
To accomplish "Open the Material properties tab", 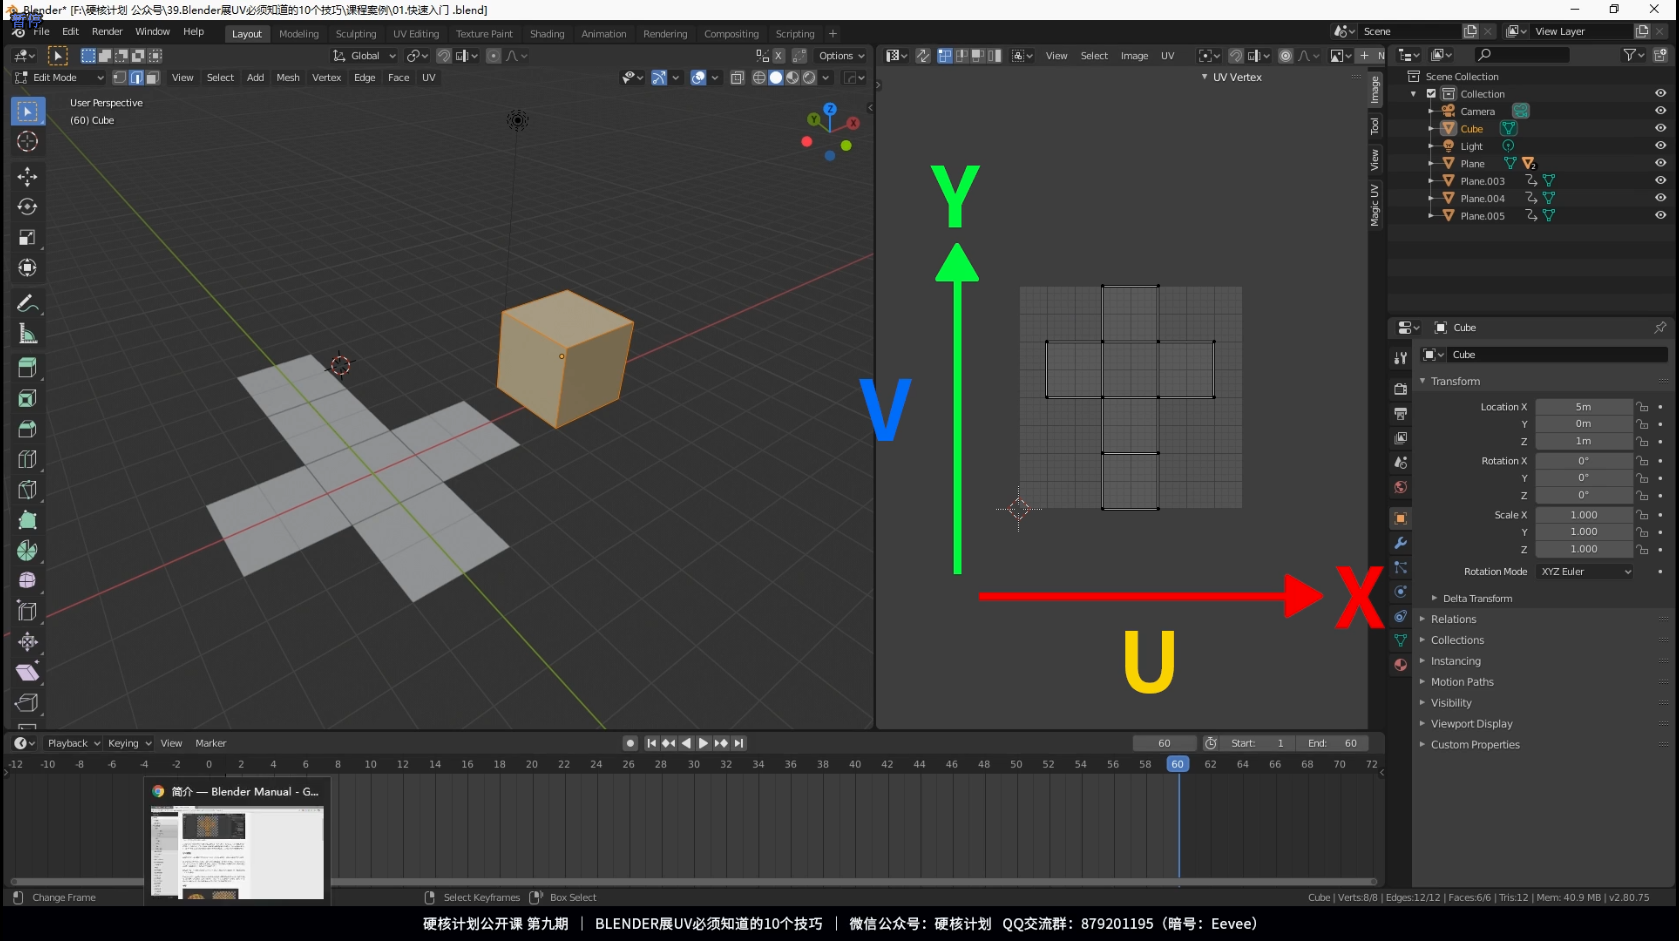I will click(1400, 665).
